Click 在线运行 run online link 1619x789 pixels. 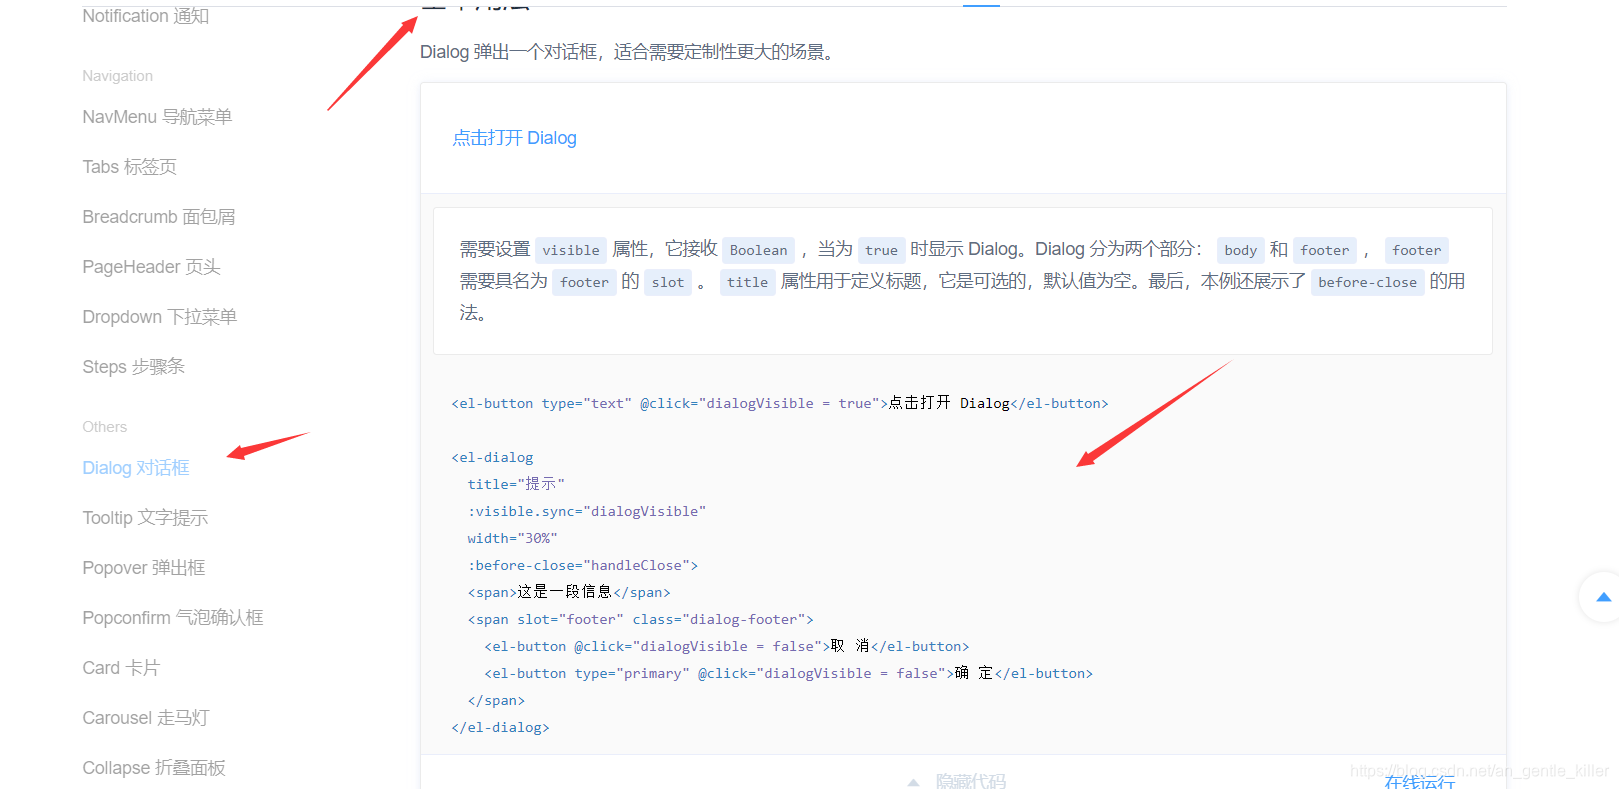click(1420, 782)
